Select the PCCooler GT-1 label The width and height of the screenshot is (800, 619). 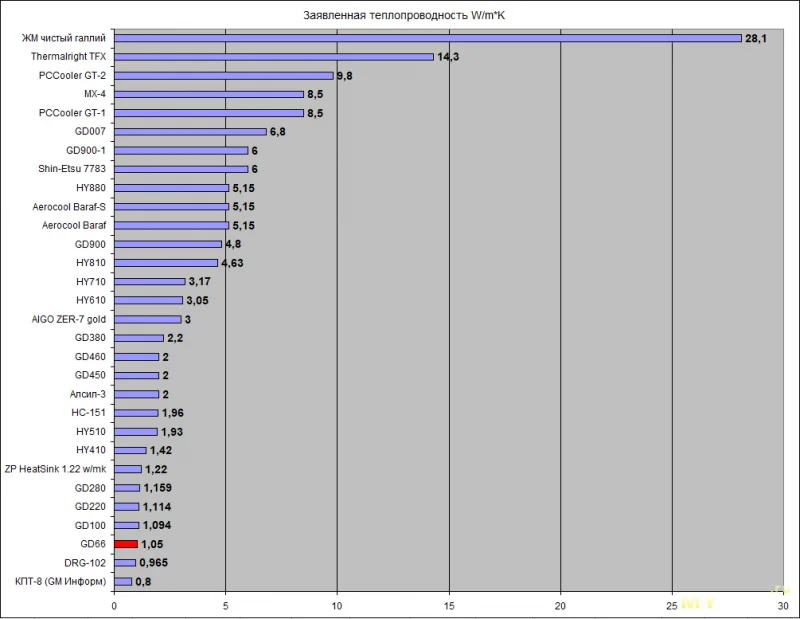[x=72, y=112]
